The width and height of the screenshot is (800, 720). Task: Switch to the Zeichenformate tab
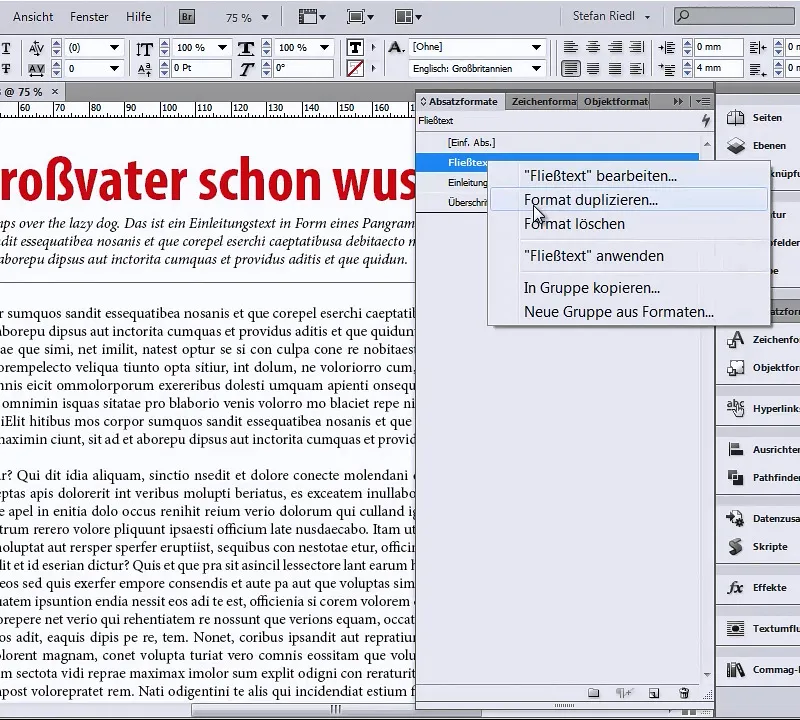click(x=543, y=102)
